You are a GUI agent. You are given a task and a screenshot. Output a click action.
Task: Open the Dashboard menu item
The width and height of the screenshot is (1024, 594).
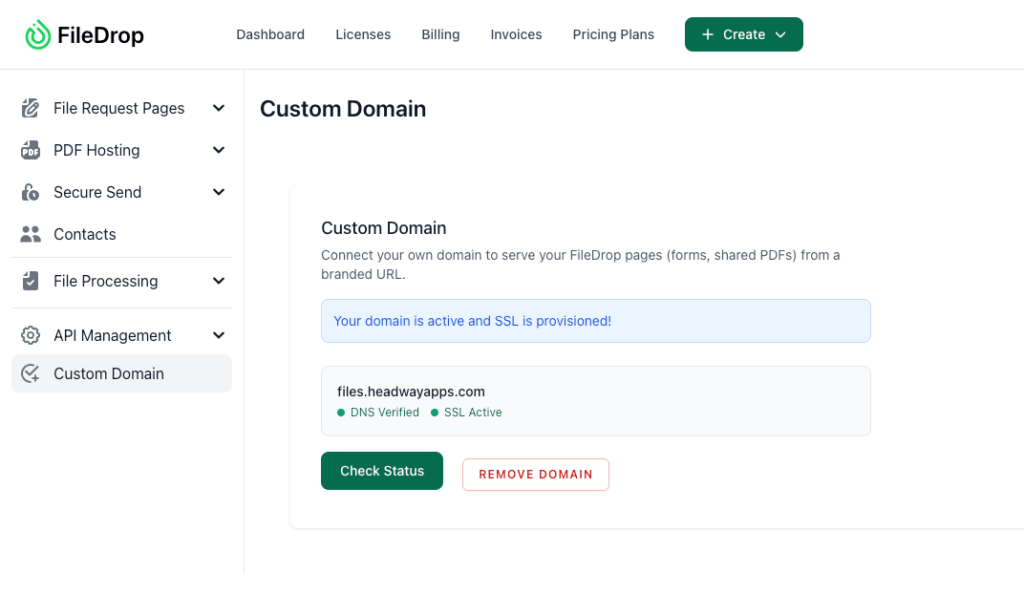[270, 34]
